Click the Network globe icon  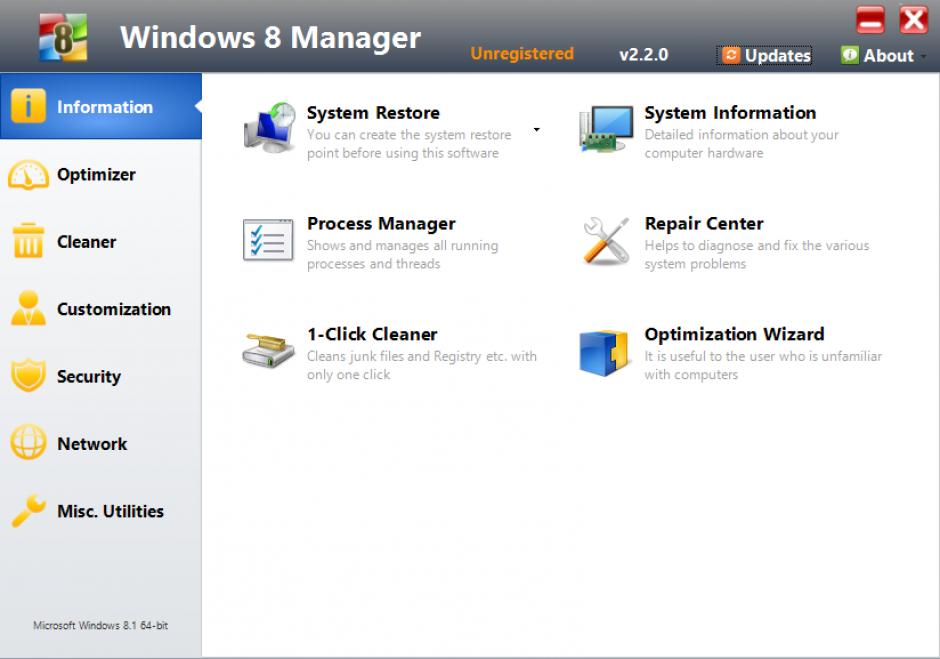(28, 443)
